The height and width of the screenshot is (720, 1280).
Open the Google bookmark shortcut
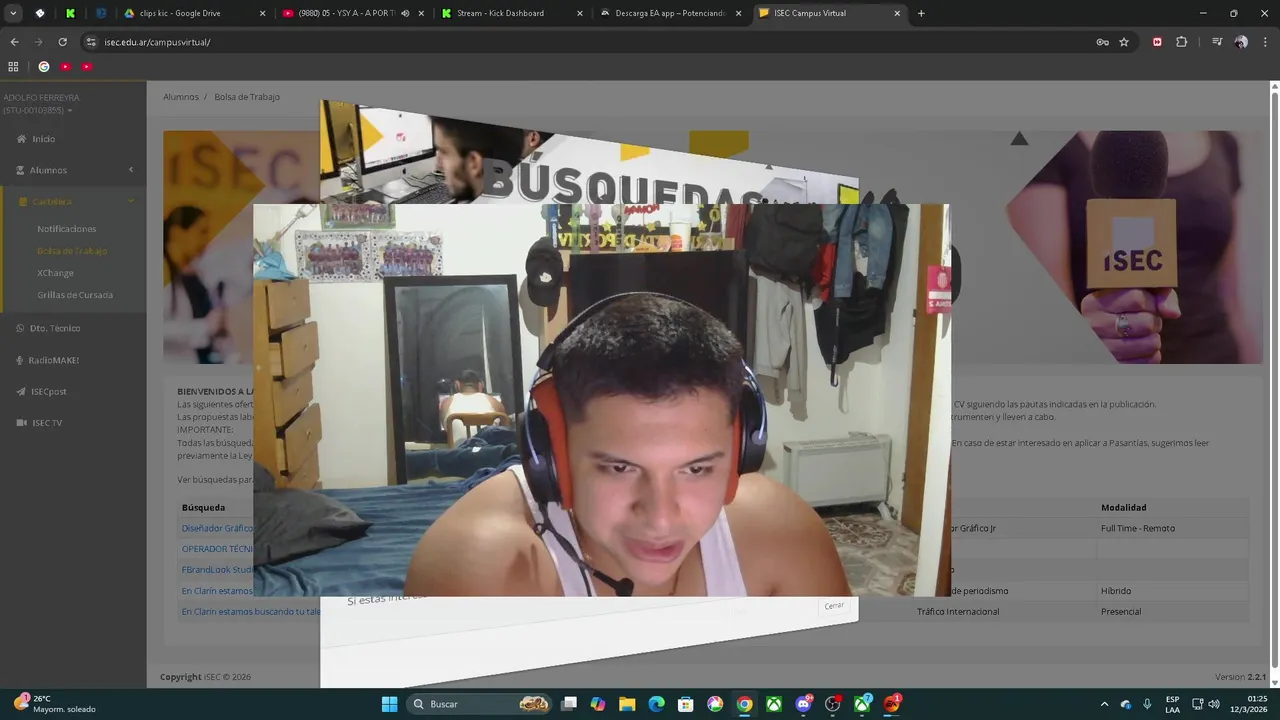[44, 67]
